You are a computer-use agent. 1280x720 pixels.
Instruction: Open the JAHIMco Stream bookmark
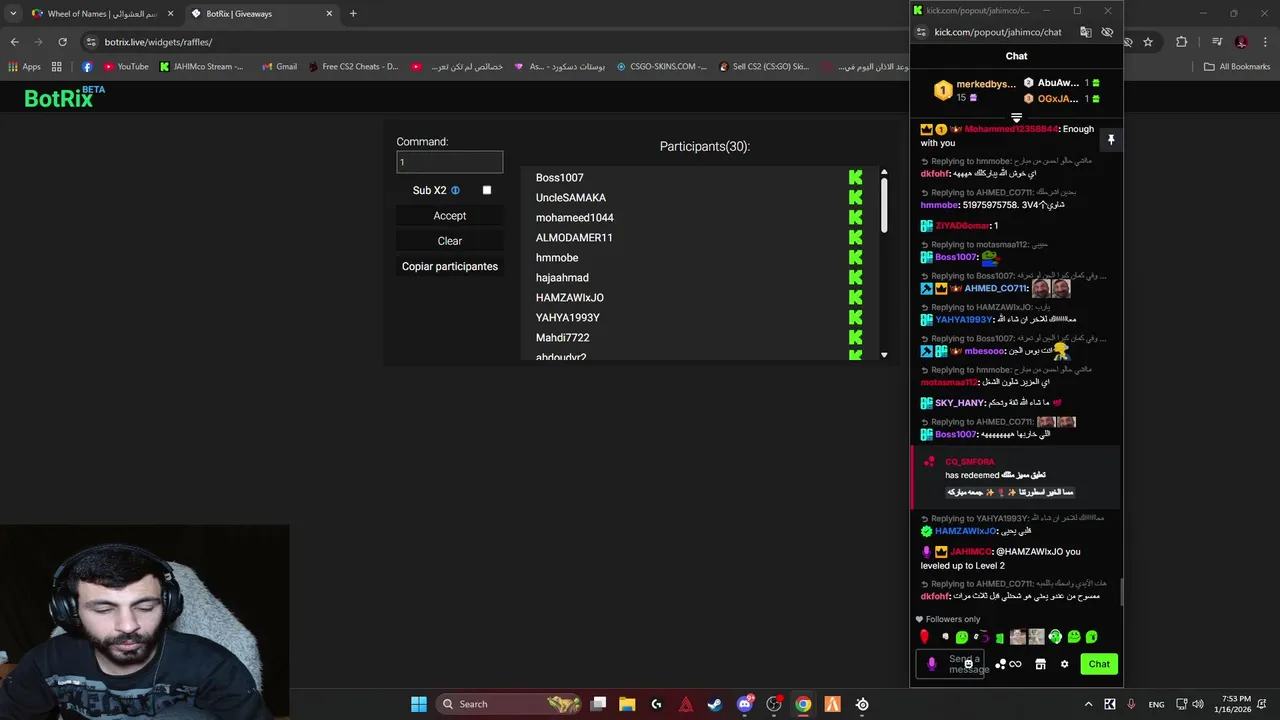click(x=201, y=67)
